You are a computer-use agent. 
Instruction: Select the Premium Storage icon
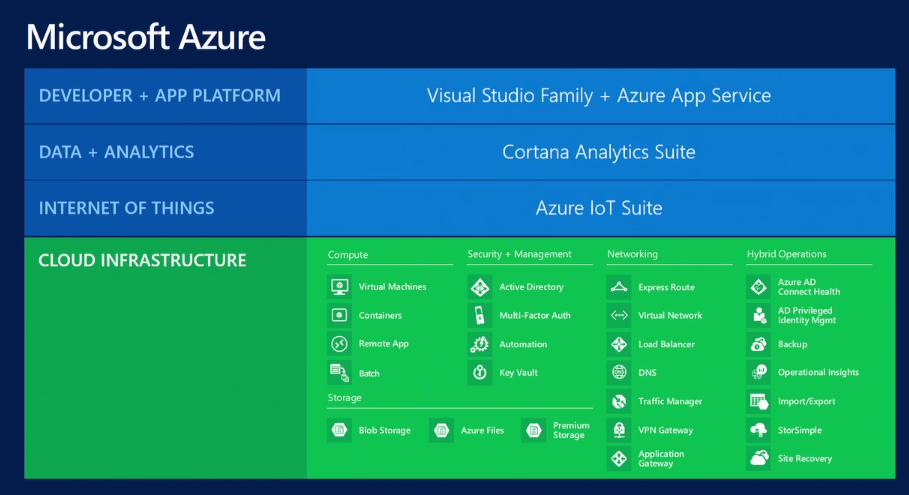point(533,430)
